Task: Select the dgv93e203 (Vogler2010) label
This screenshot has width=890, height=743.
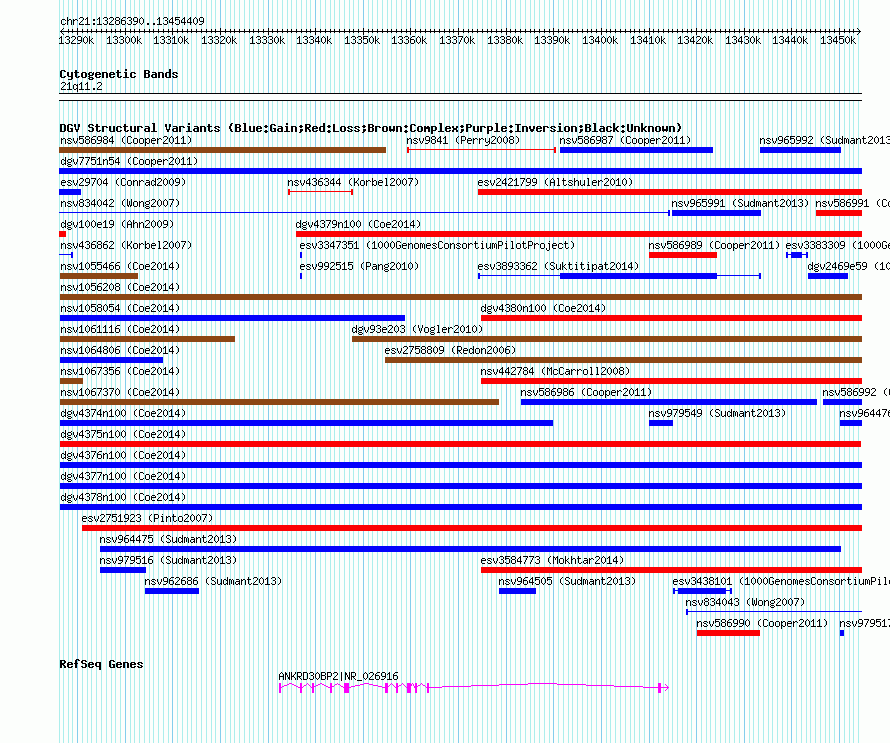Action: coord(417,329)
